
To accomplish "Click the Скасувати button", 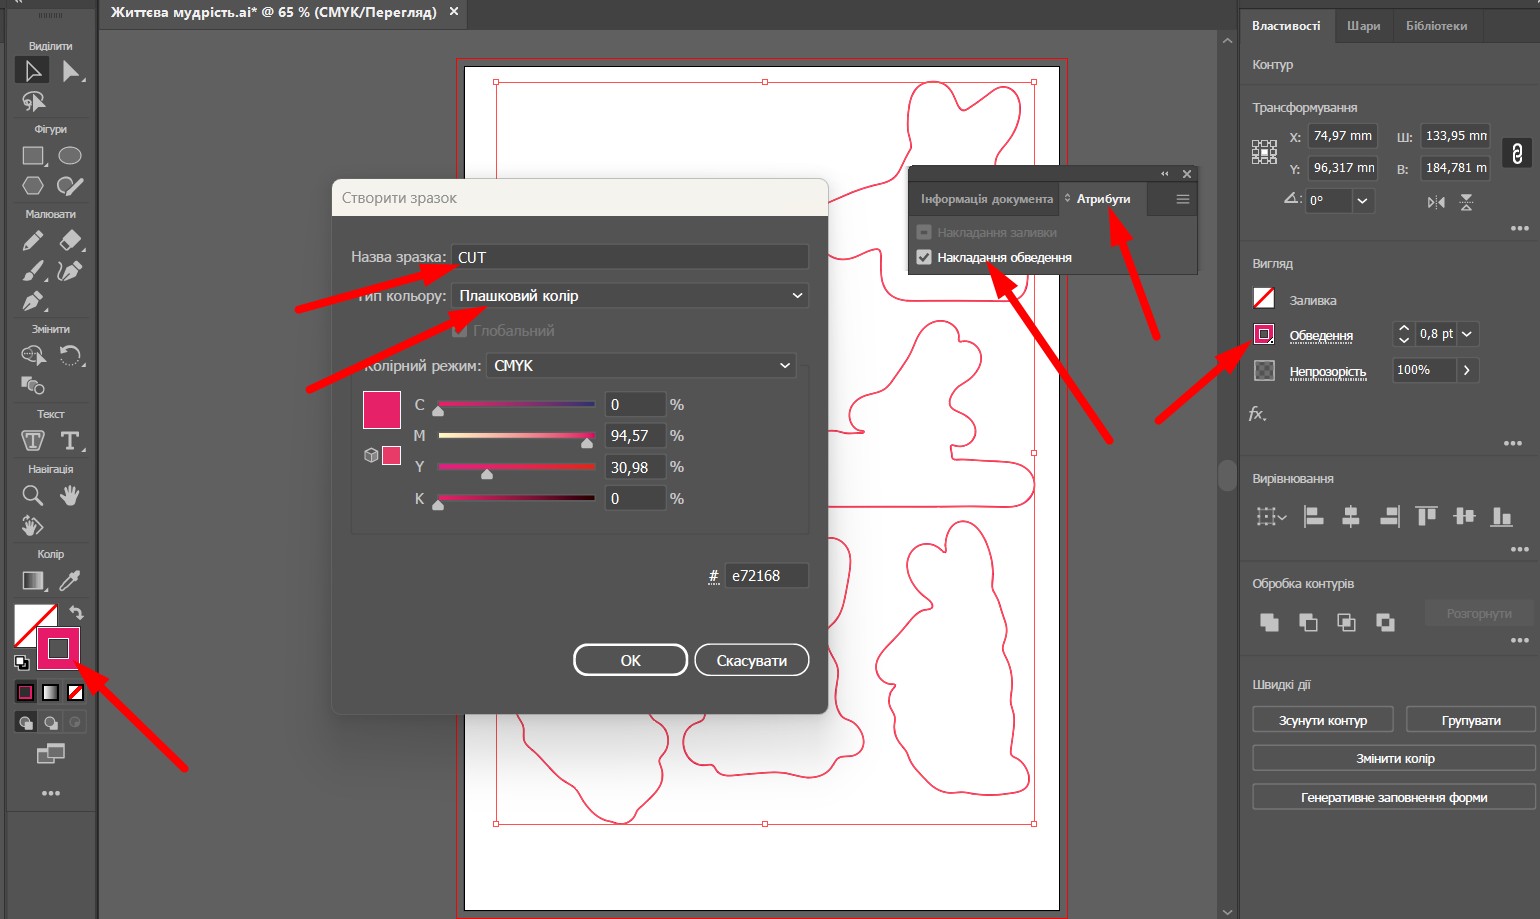I will (751, 660).
